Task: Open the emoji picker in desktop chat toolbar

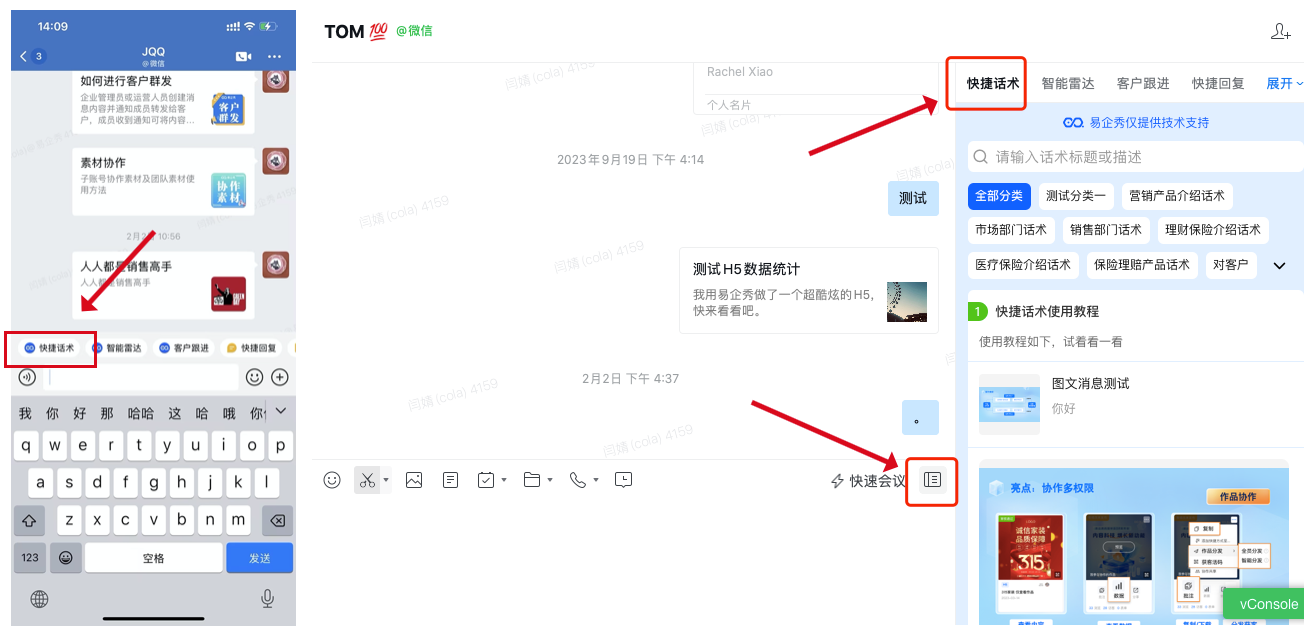Action: click(x=332, y=480)
